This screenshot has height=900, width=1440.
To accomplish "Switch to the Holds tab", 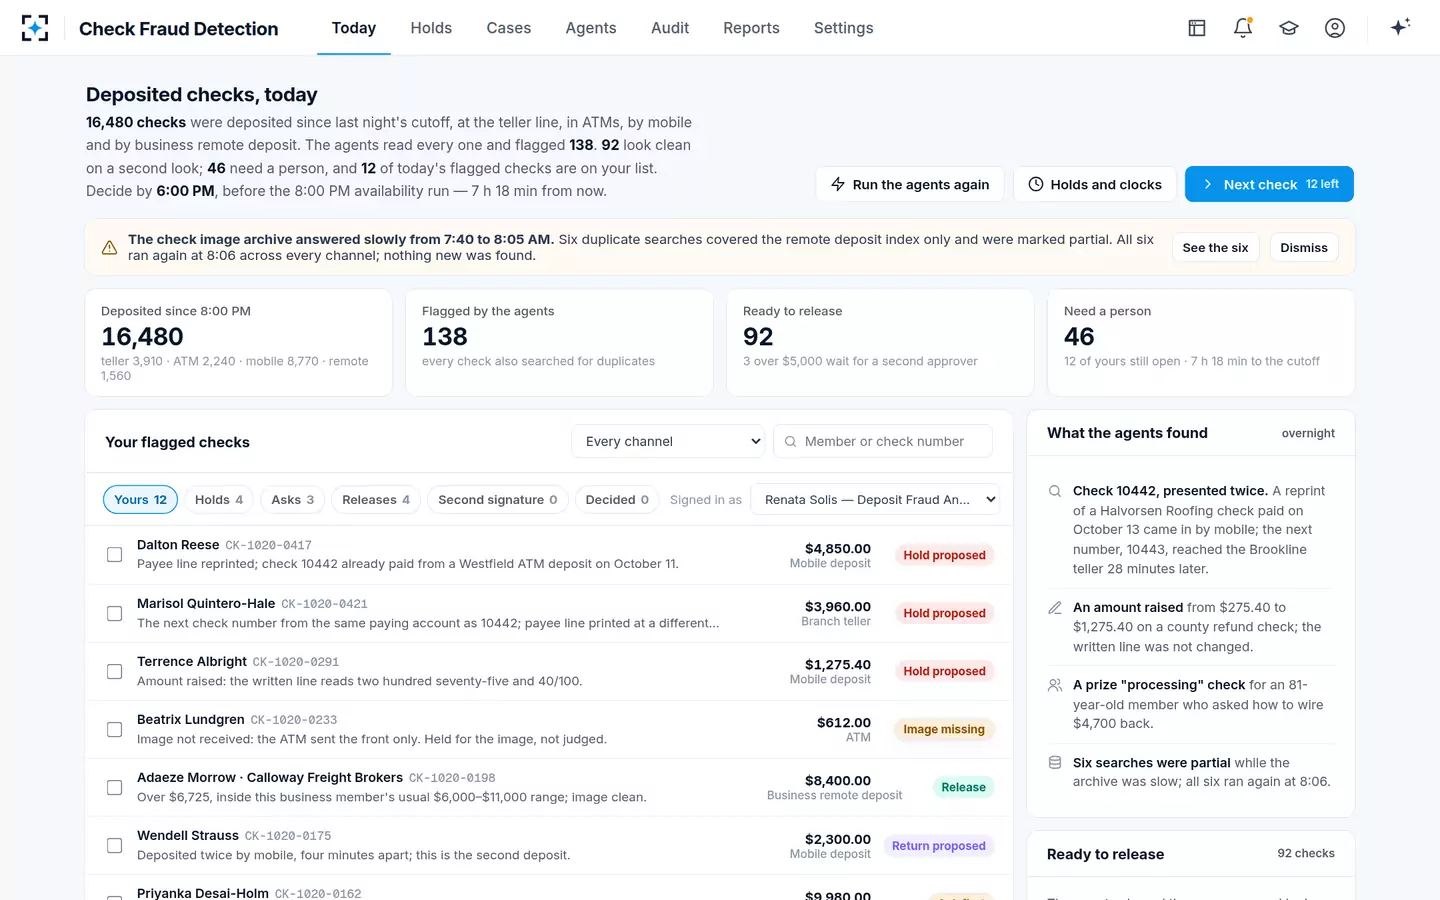I will point(431,28).
